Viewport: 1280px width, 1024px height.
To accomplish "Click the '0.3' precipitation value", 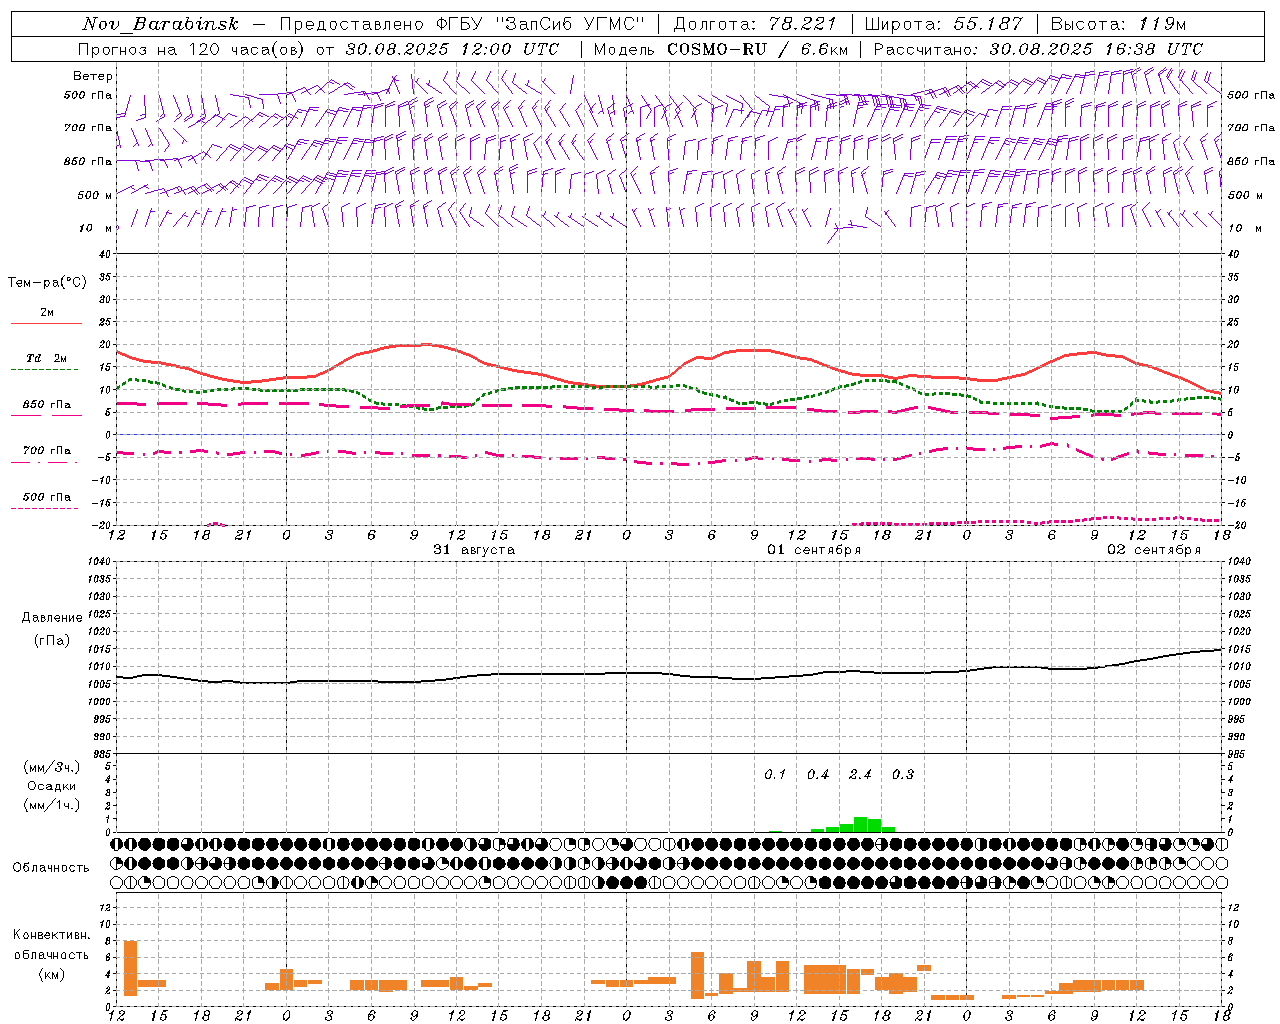I will (x=903, y=774).
